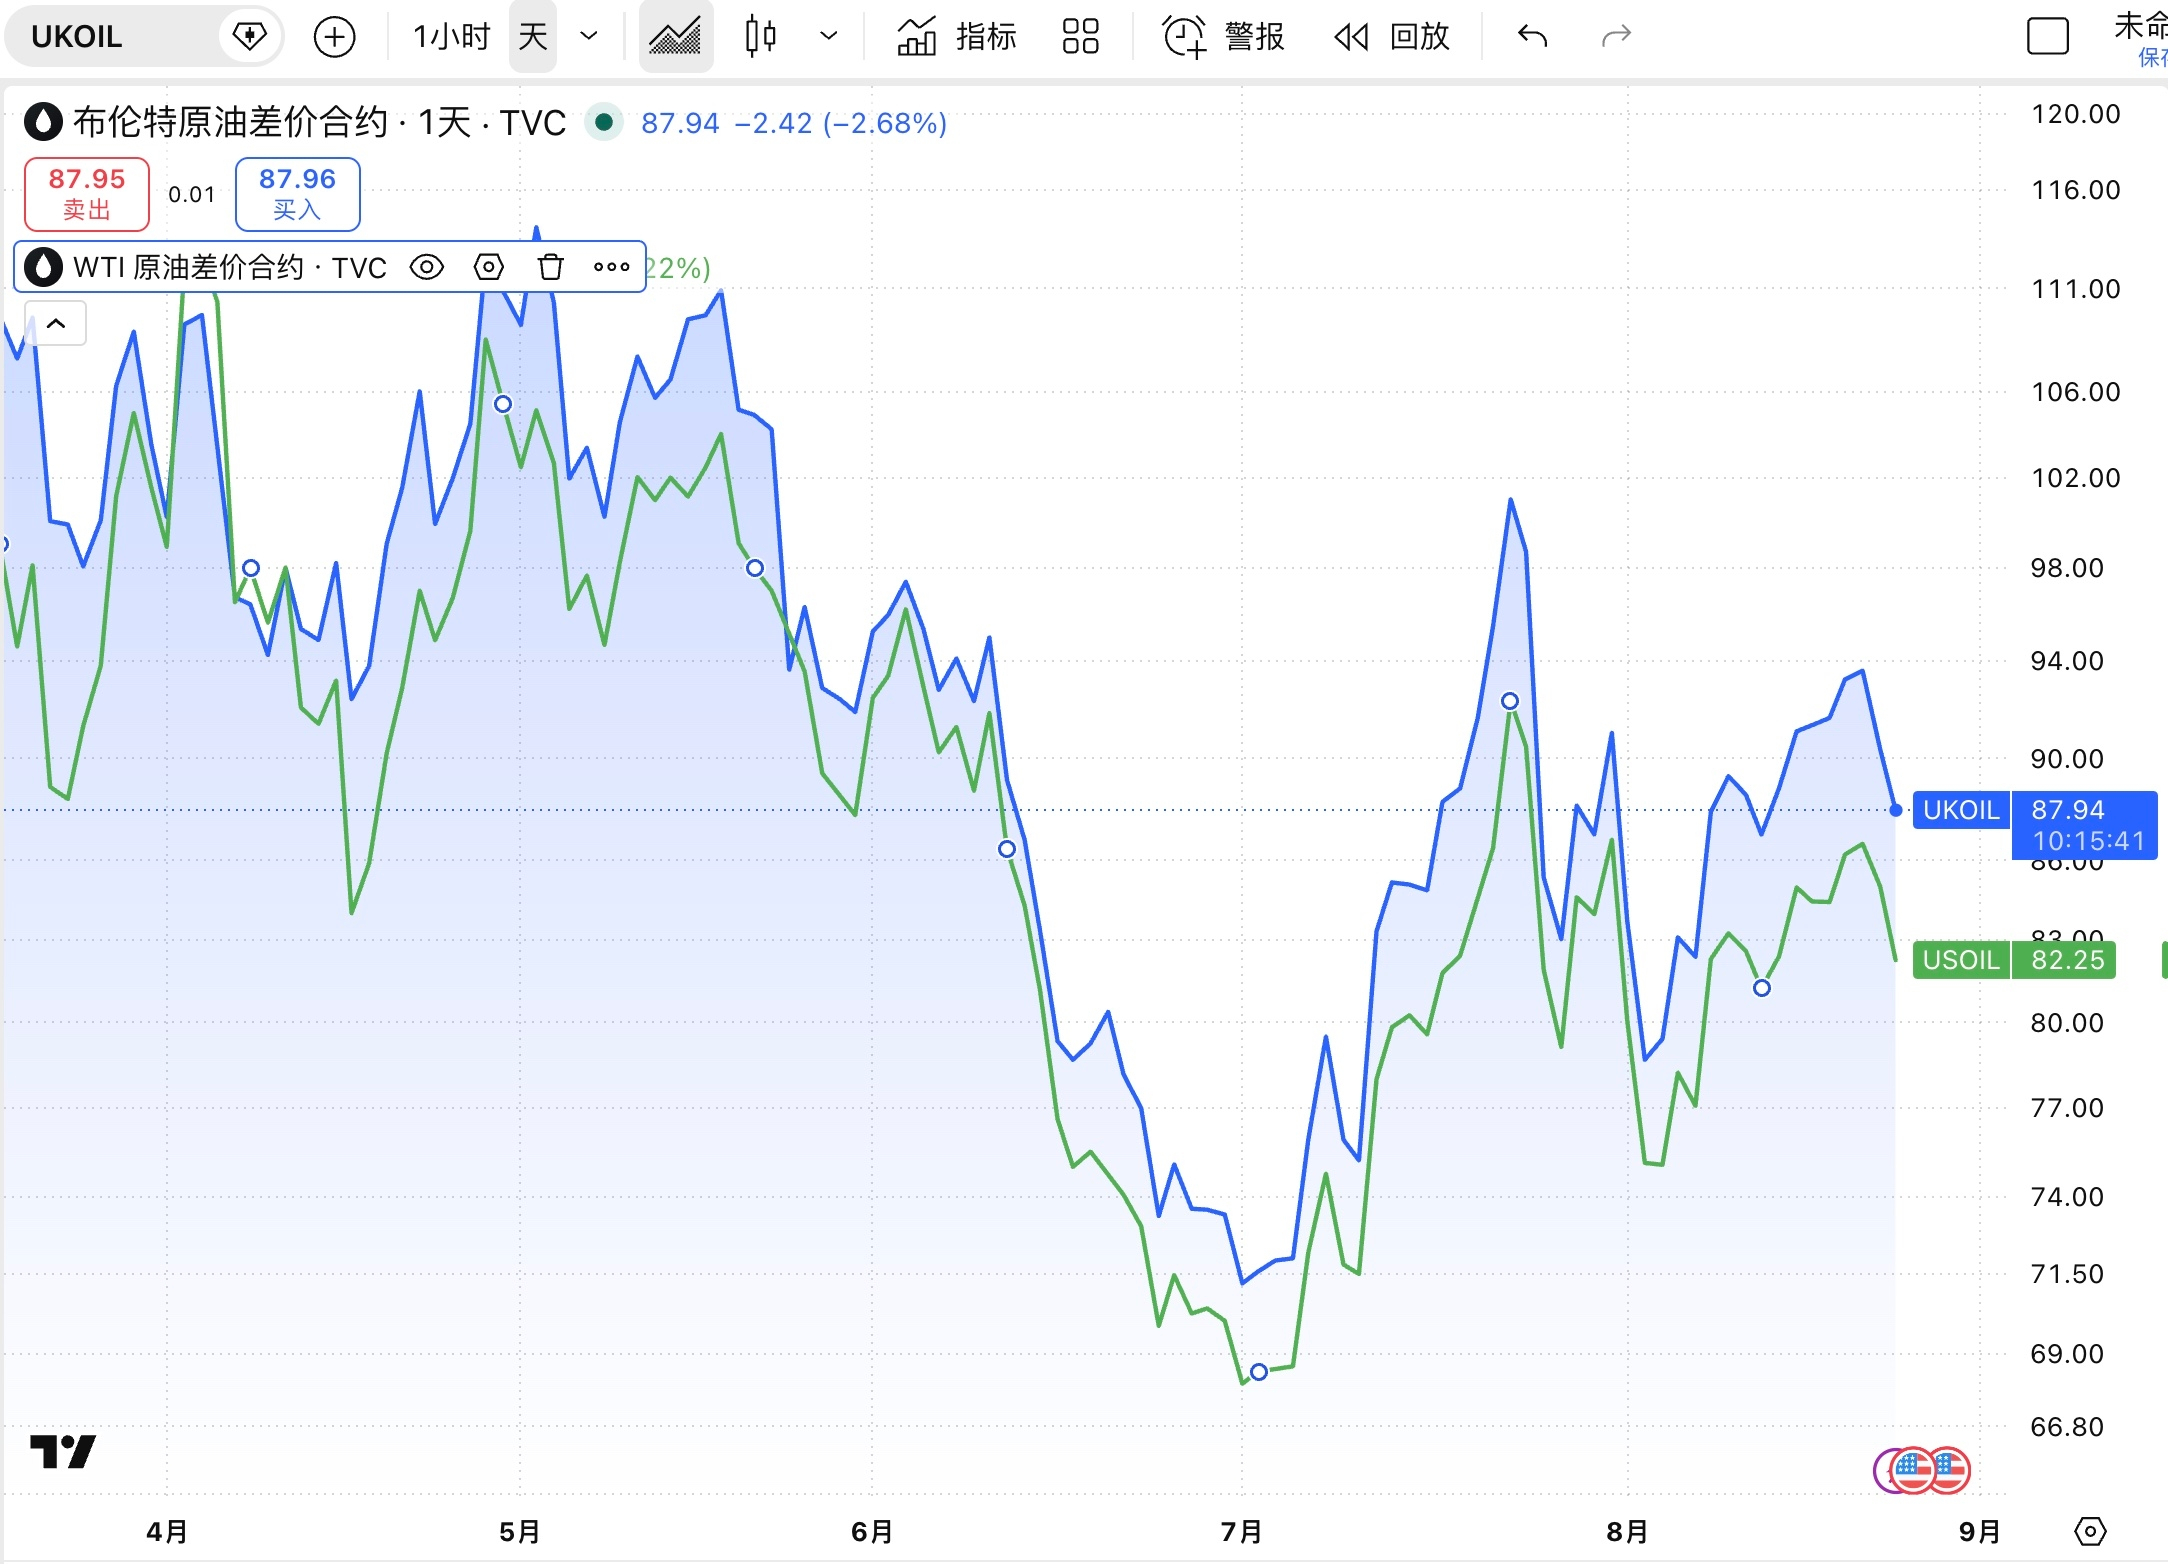The width and height of the screenshot is (2168, 1564).
Task: Click the 106.00 price scale label
Action: point(2076,392)
